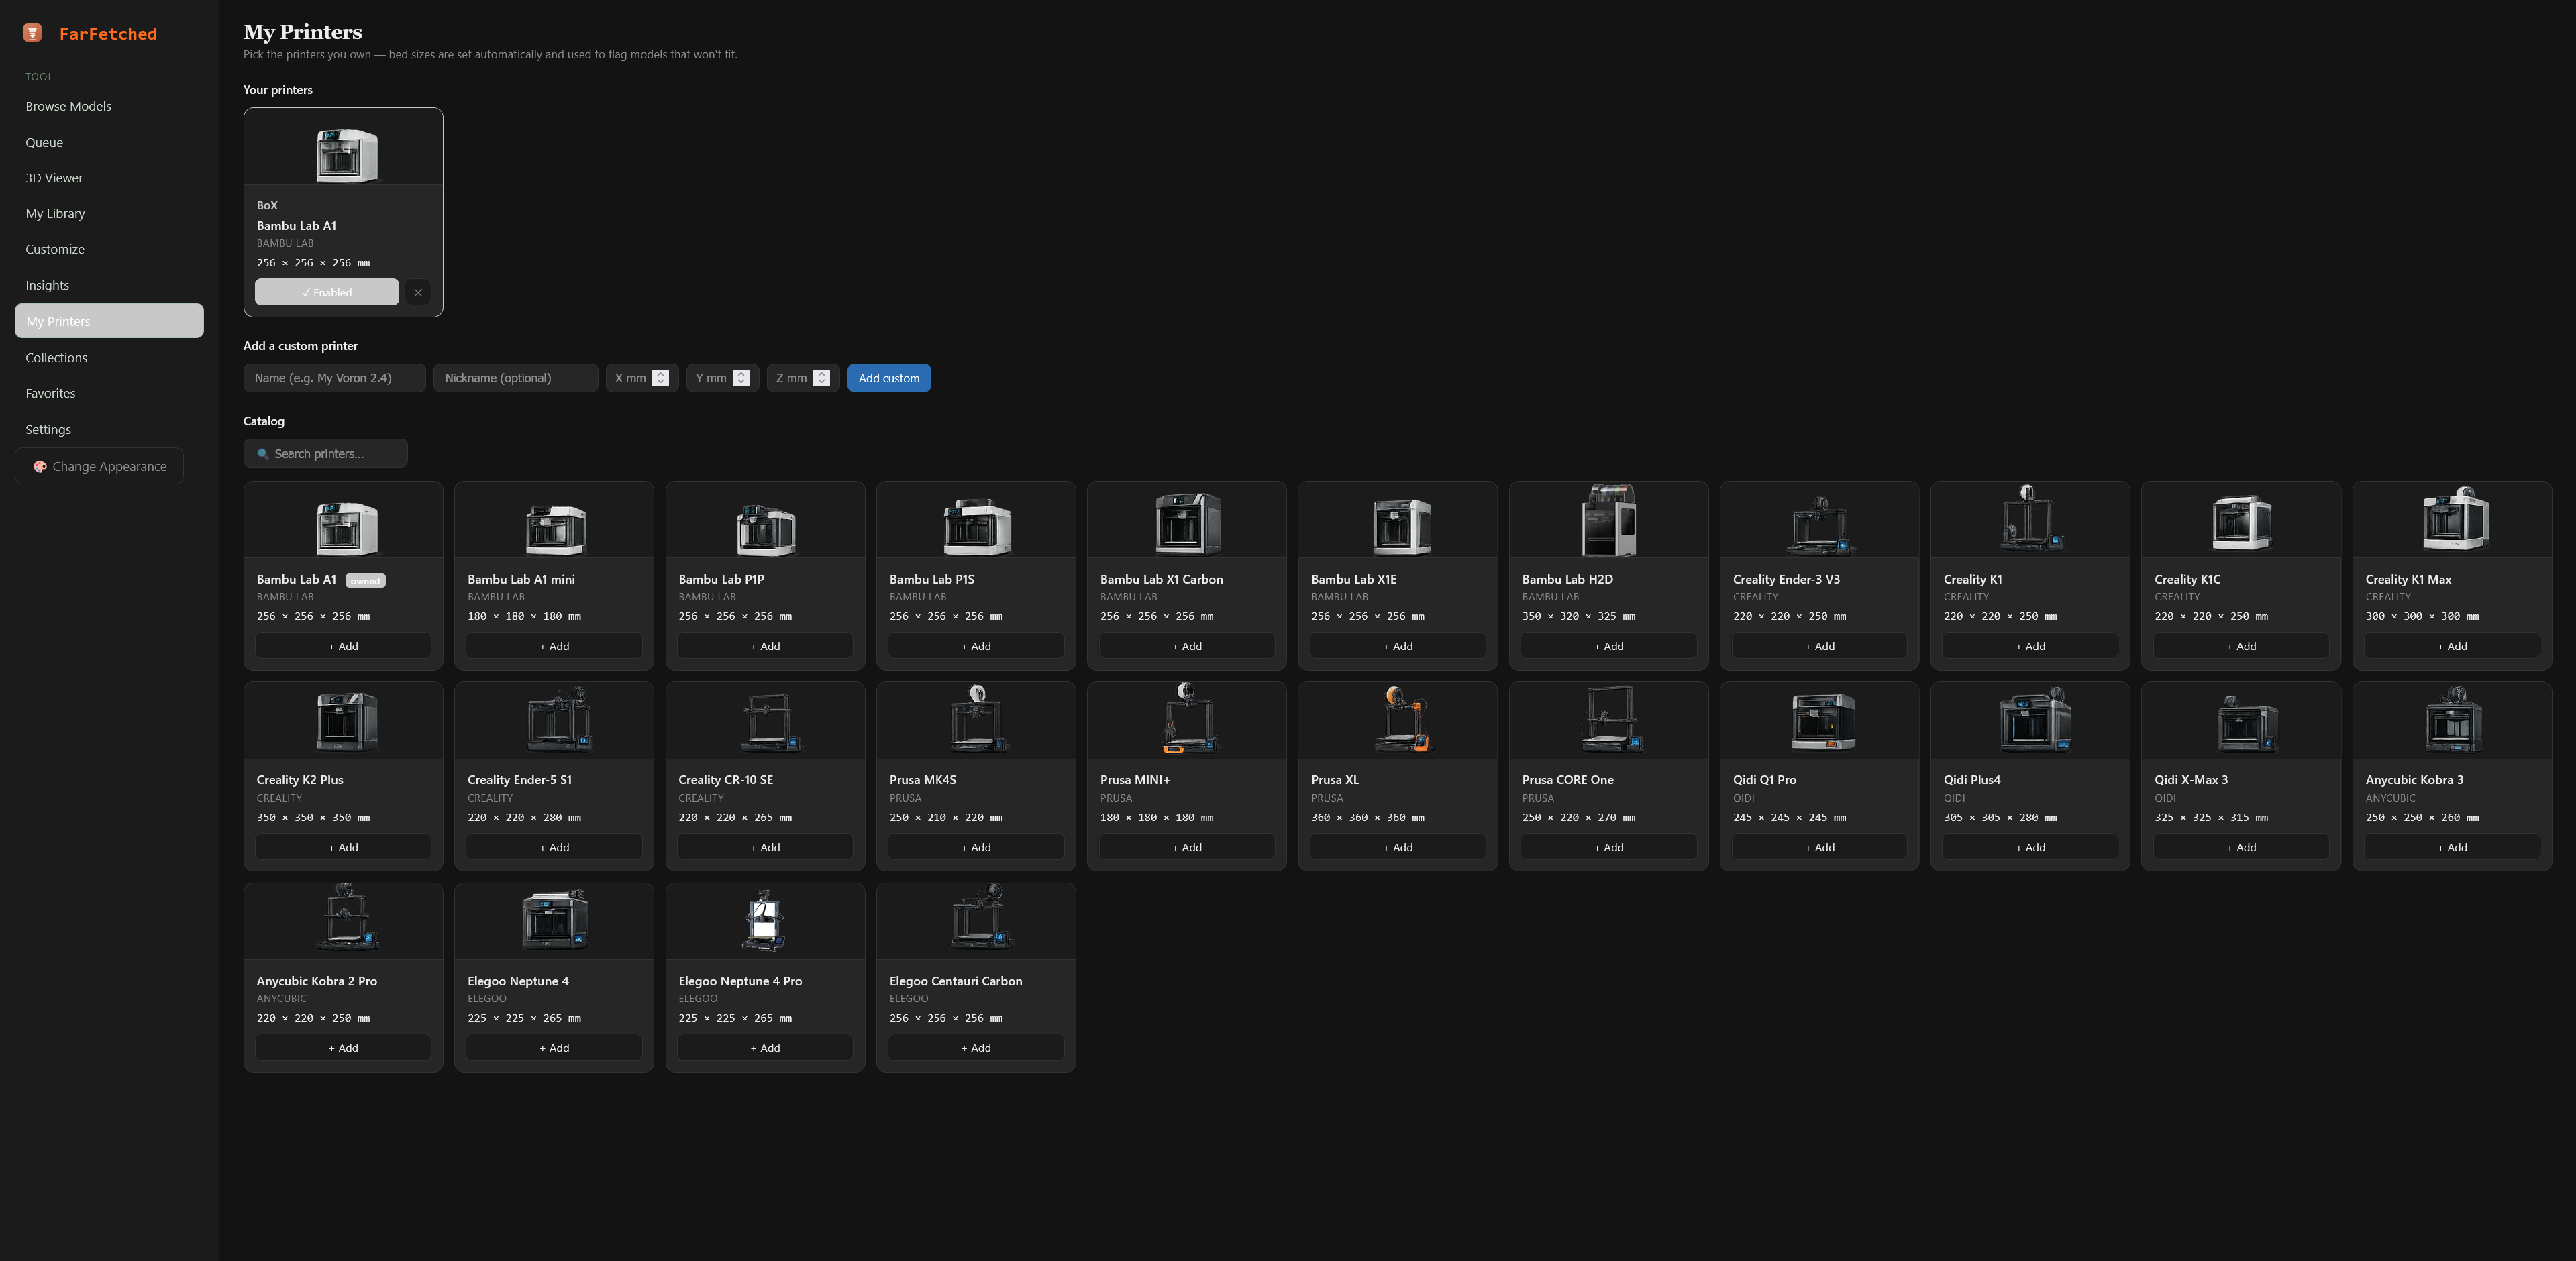Click the Change Appearance button

[99, 467]
